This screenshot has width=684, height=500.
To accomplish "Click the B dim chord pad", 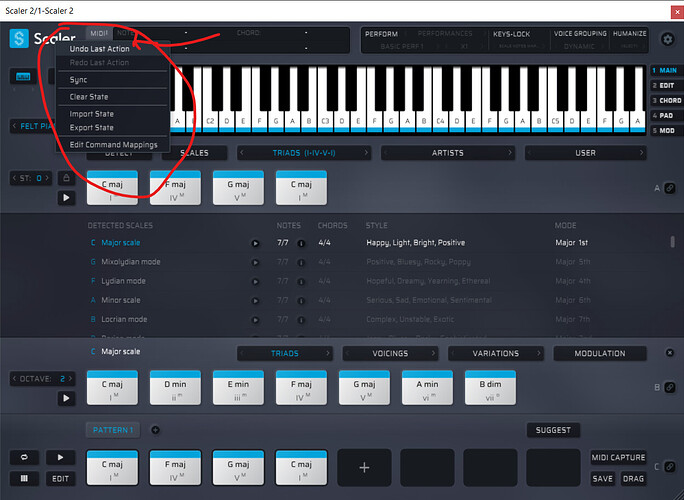I will (x=490, y=388).
